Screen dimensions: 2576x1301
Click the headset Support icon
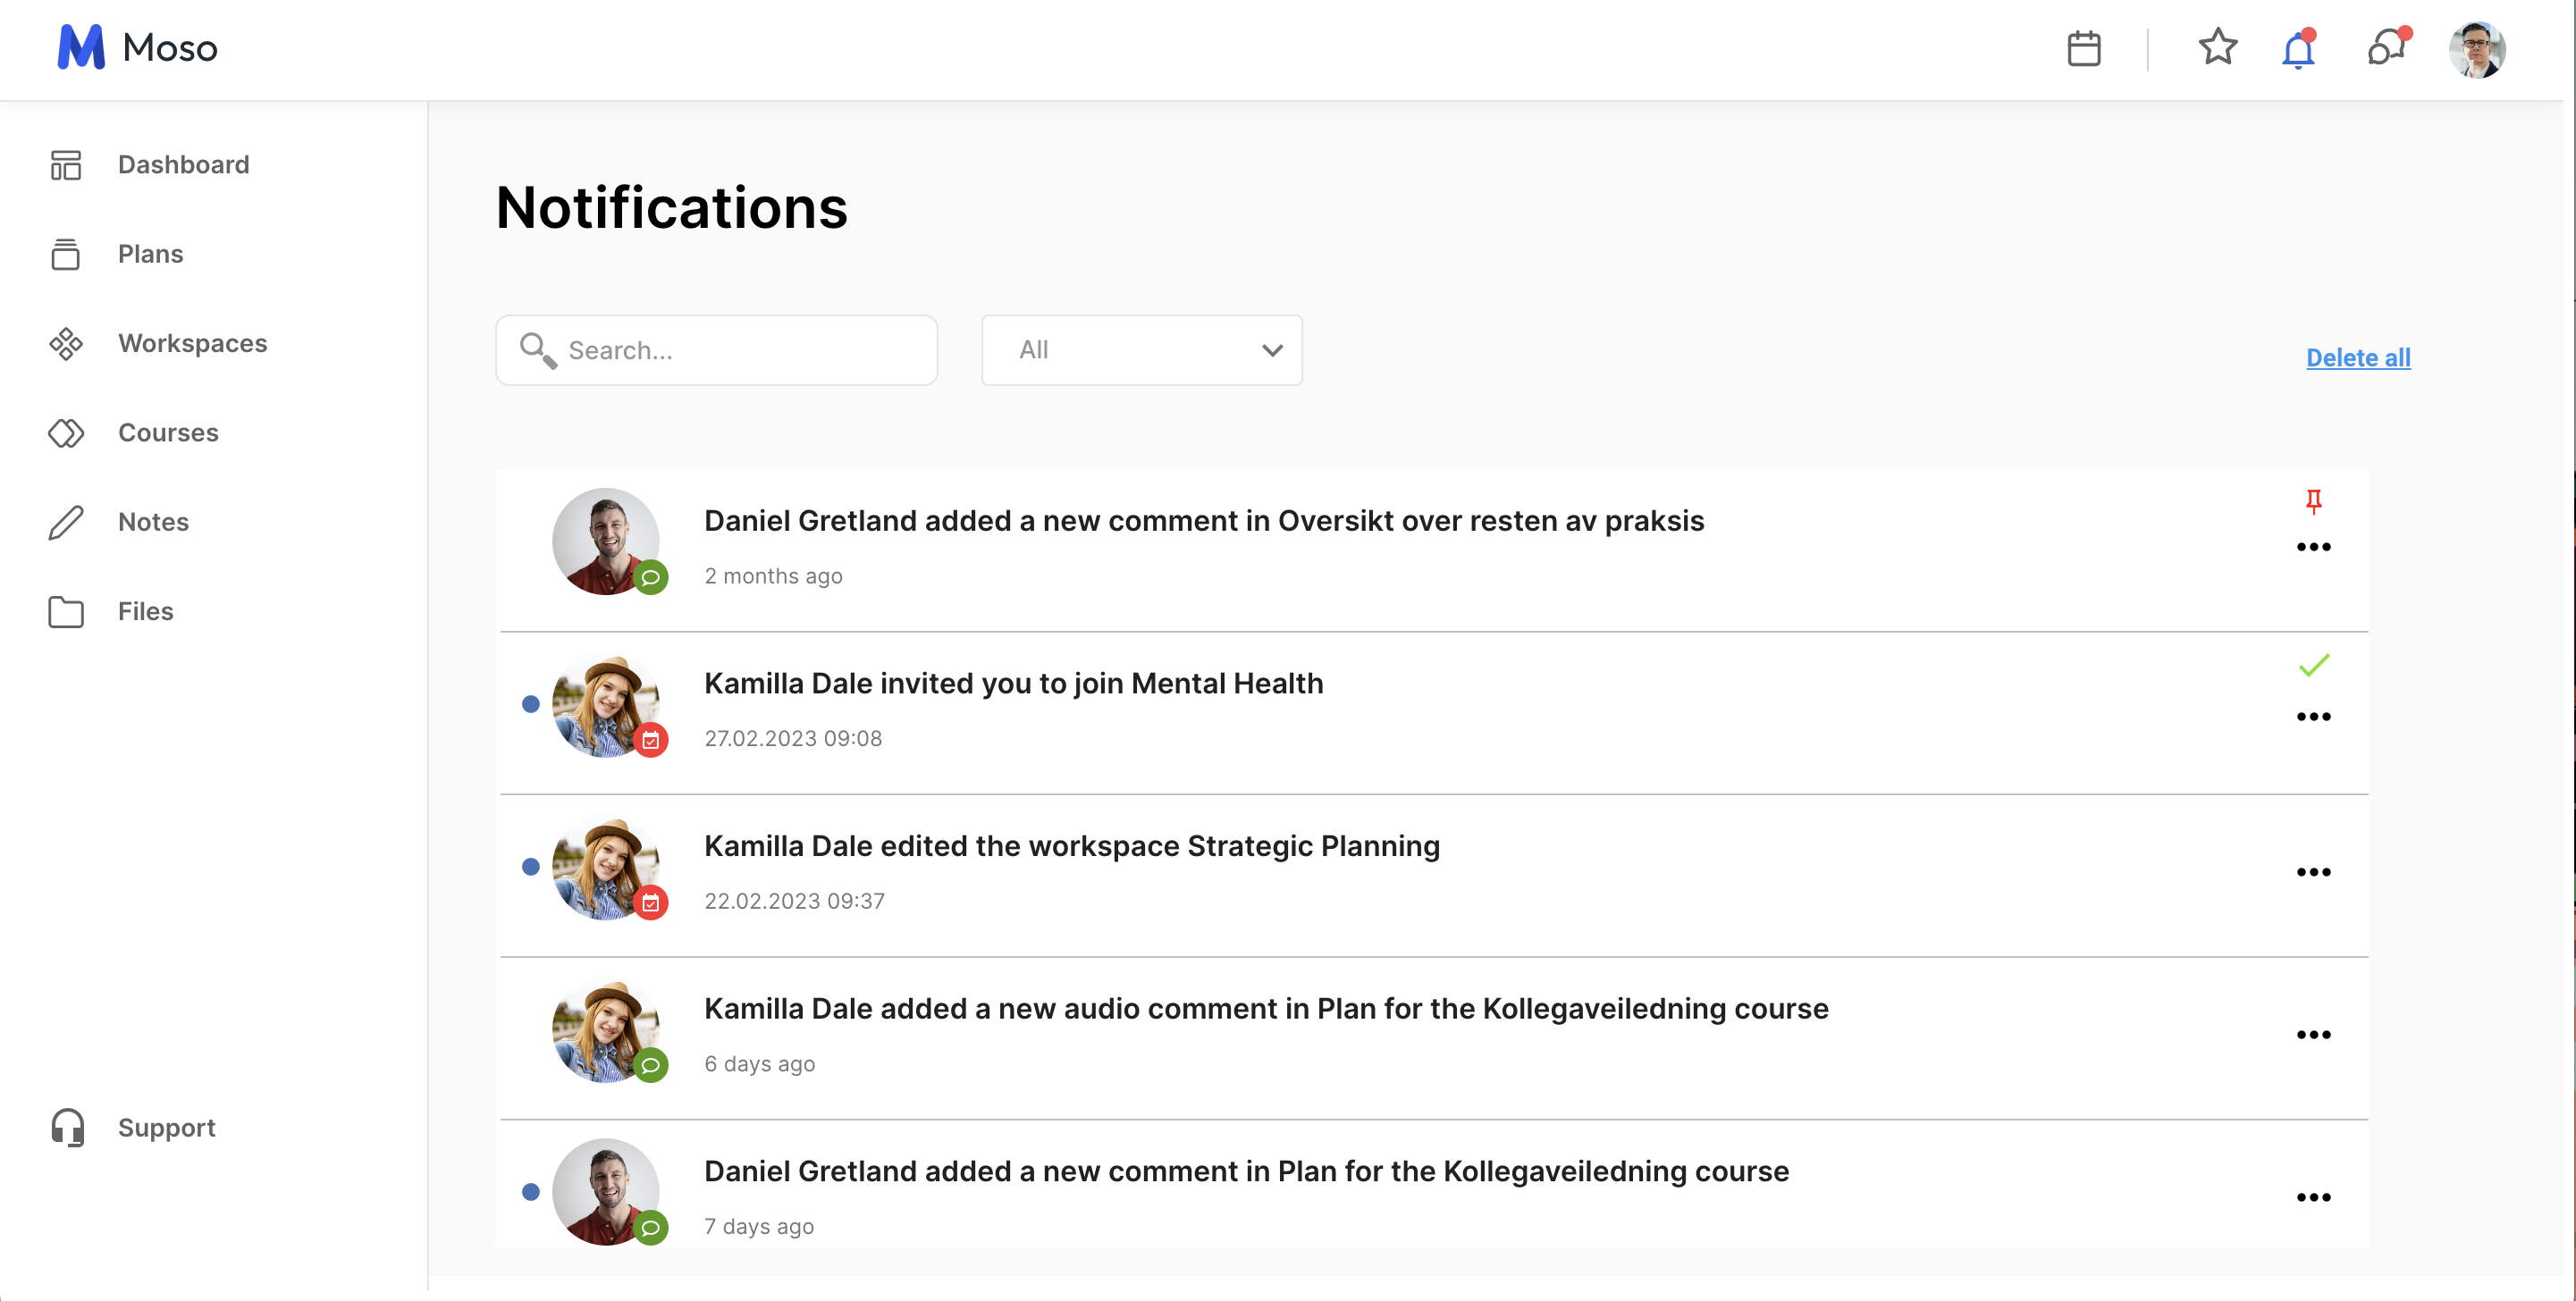(67, 1127)
